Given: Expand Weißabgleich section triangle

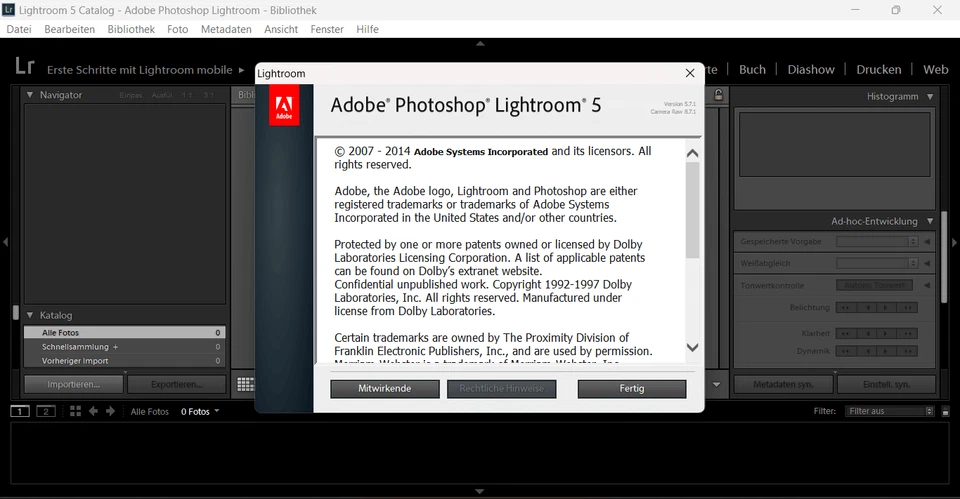Looking at the screenshot, I should pos(927,263).
